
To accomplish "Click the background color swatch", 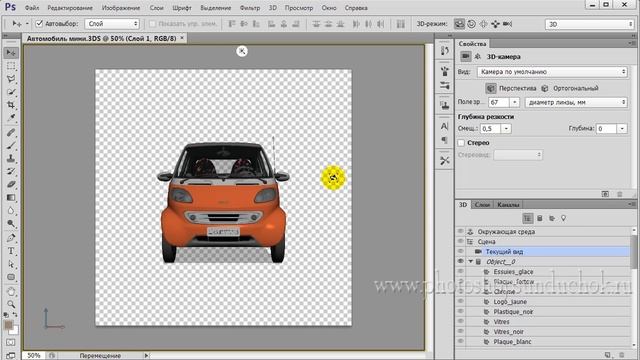I will click(14, 330).
